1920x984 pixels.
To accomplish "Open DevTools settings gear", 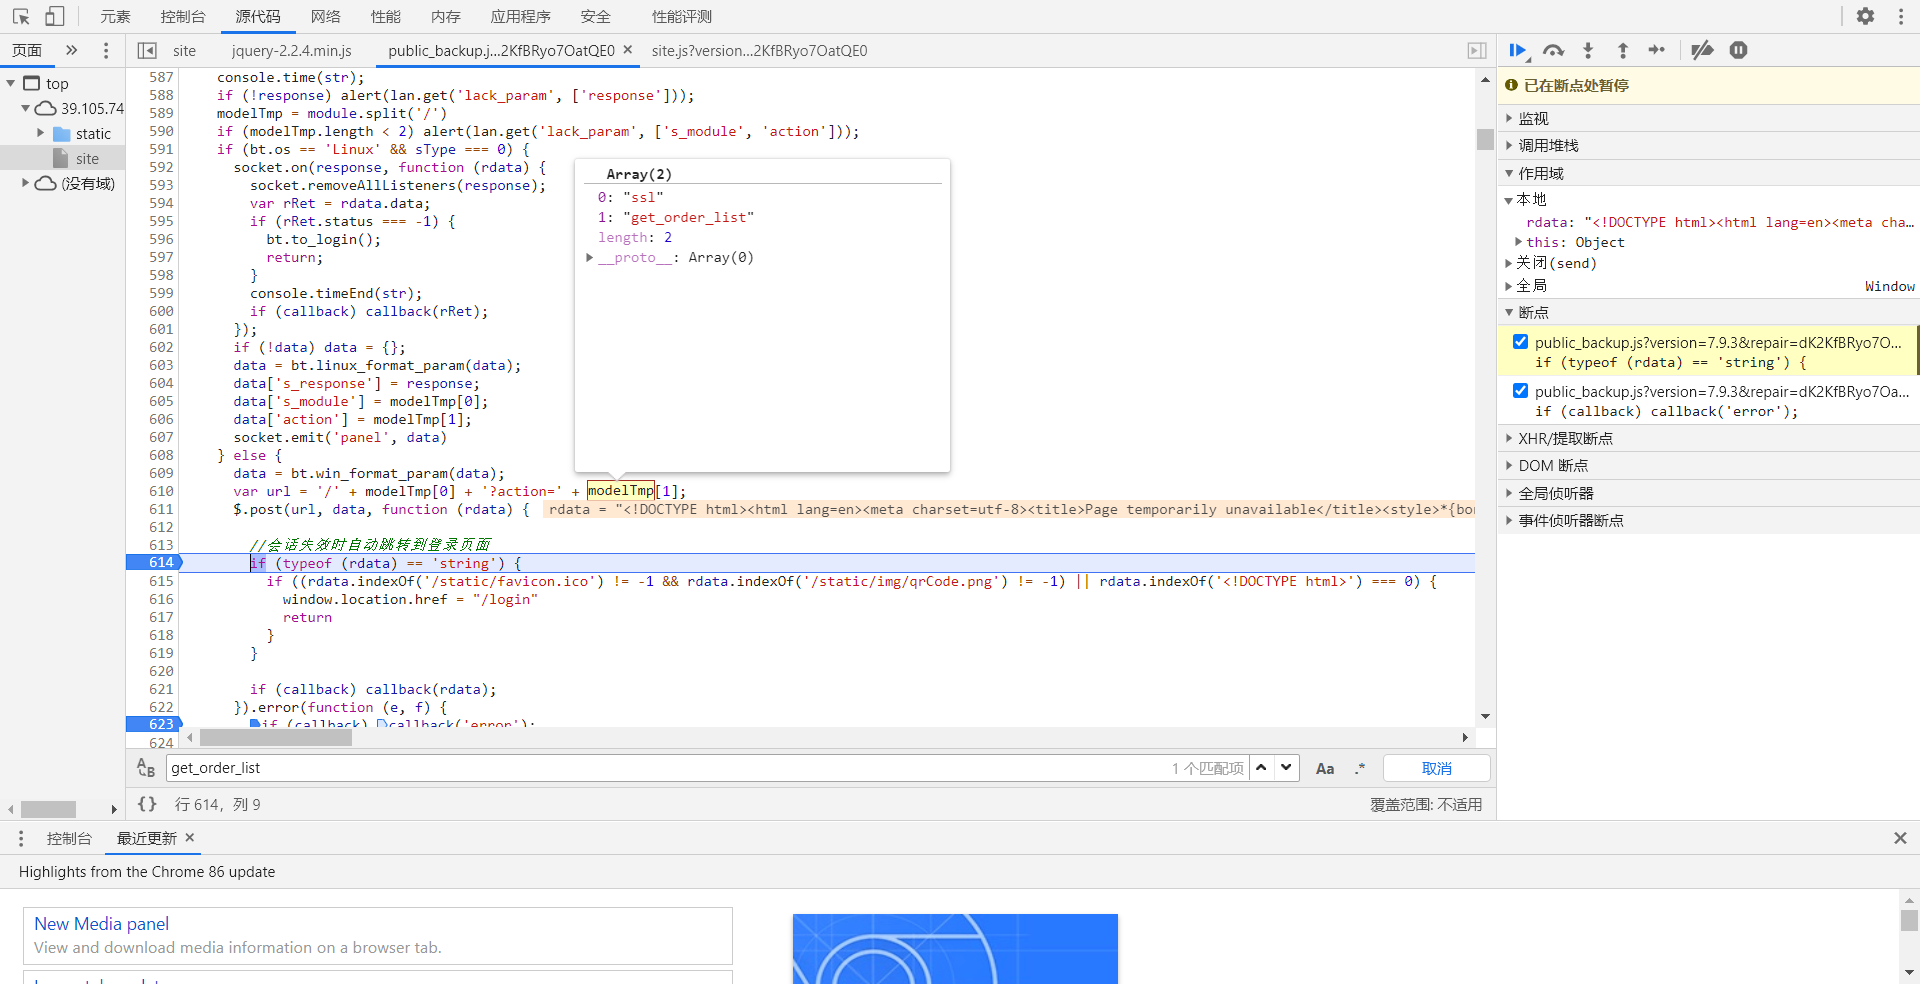I will click(1866, 16).
